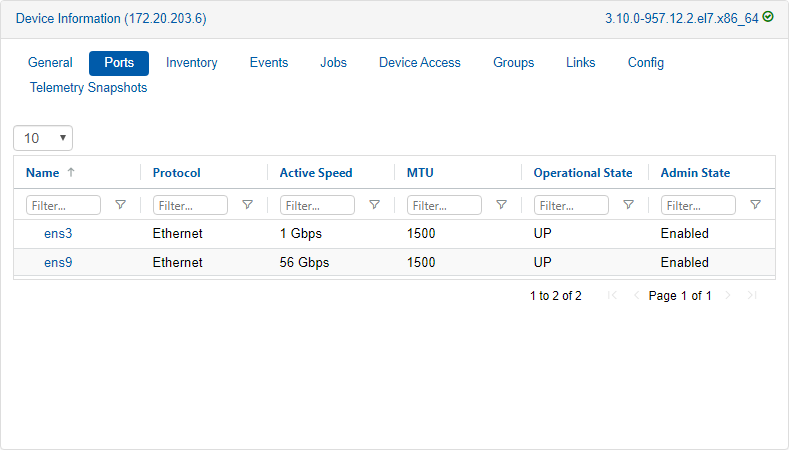
Task: Click the Admin State filter funnel icon
Action: (x=755, y=205)
